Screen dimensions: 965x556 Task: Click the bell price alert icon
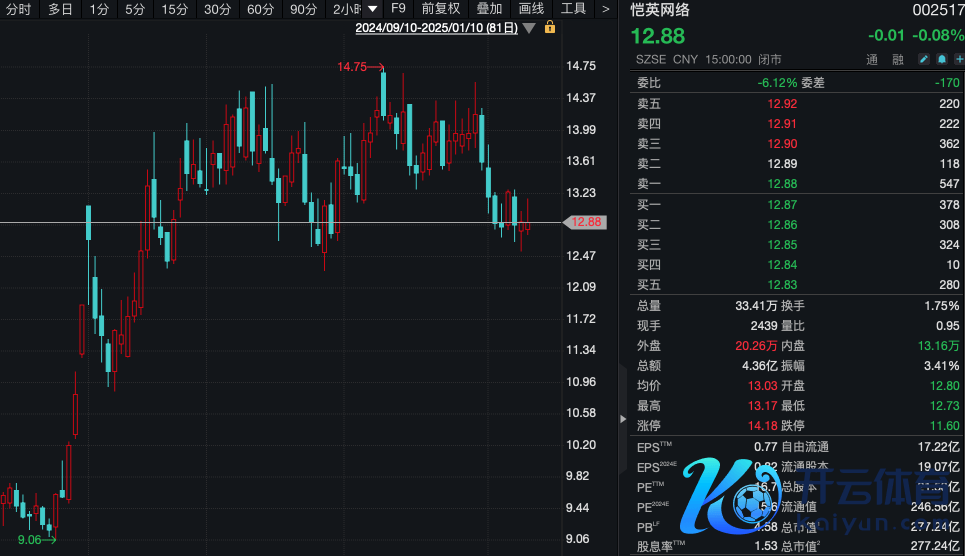942,60
